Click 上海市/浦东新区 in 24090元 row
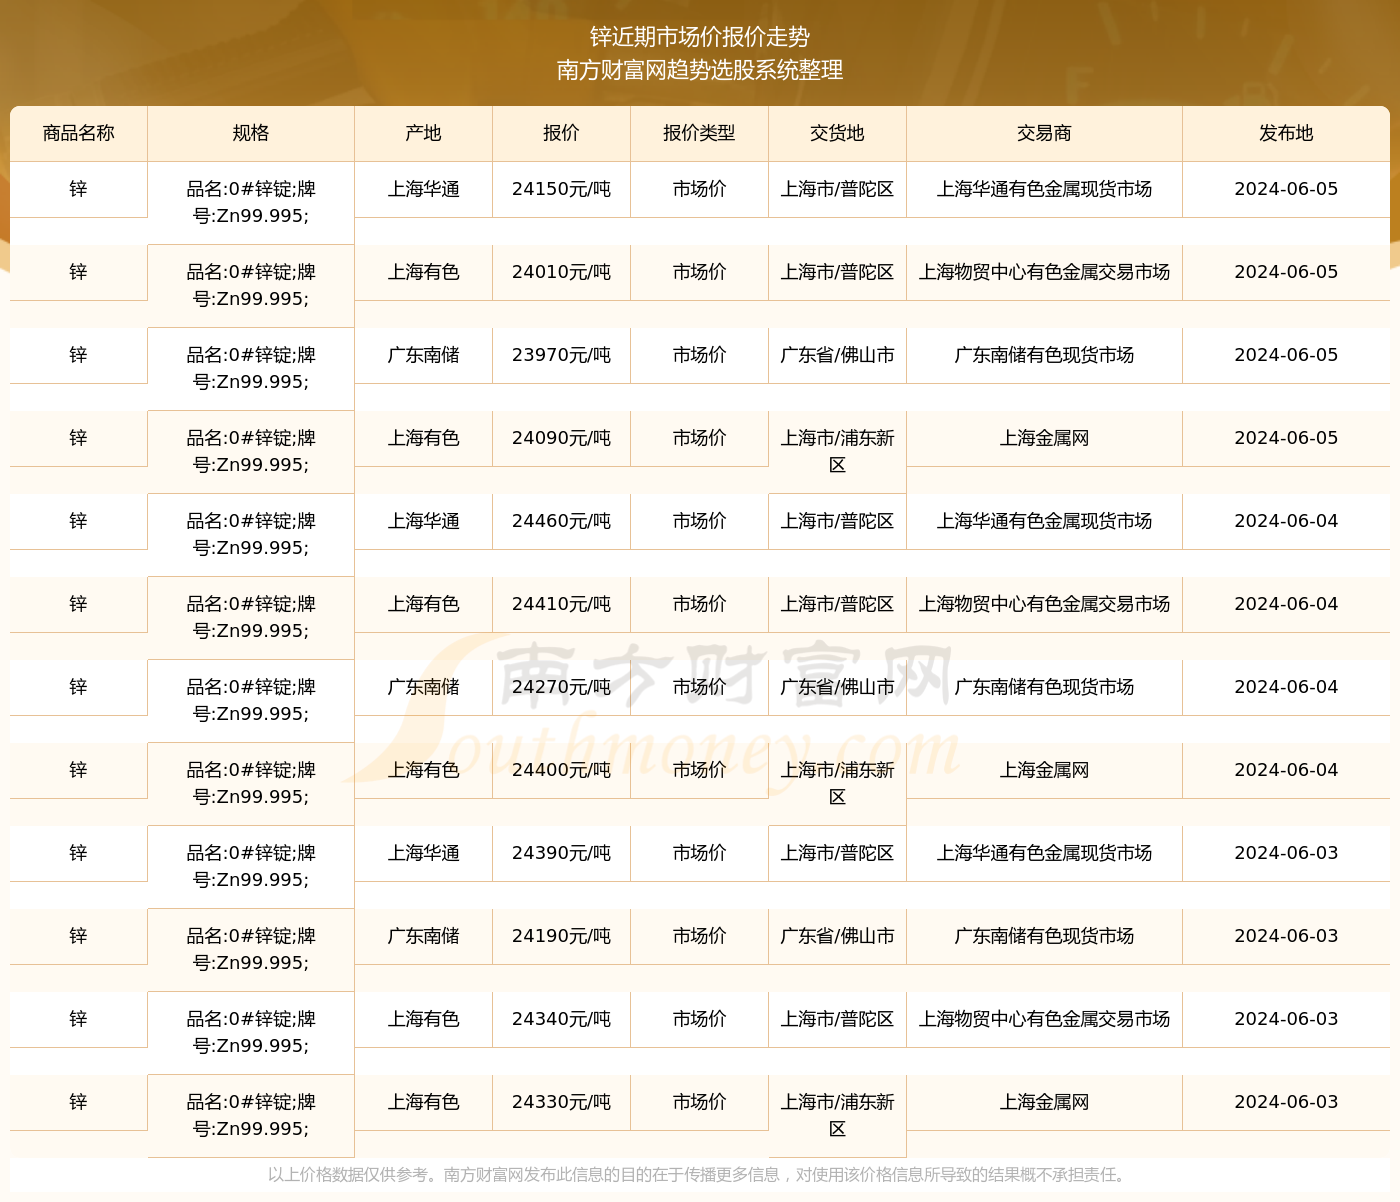Screen dimensions: 1400x1202 (837, 451)
